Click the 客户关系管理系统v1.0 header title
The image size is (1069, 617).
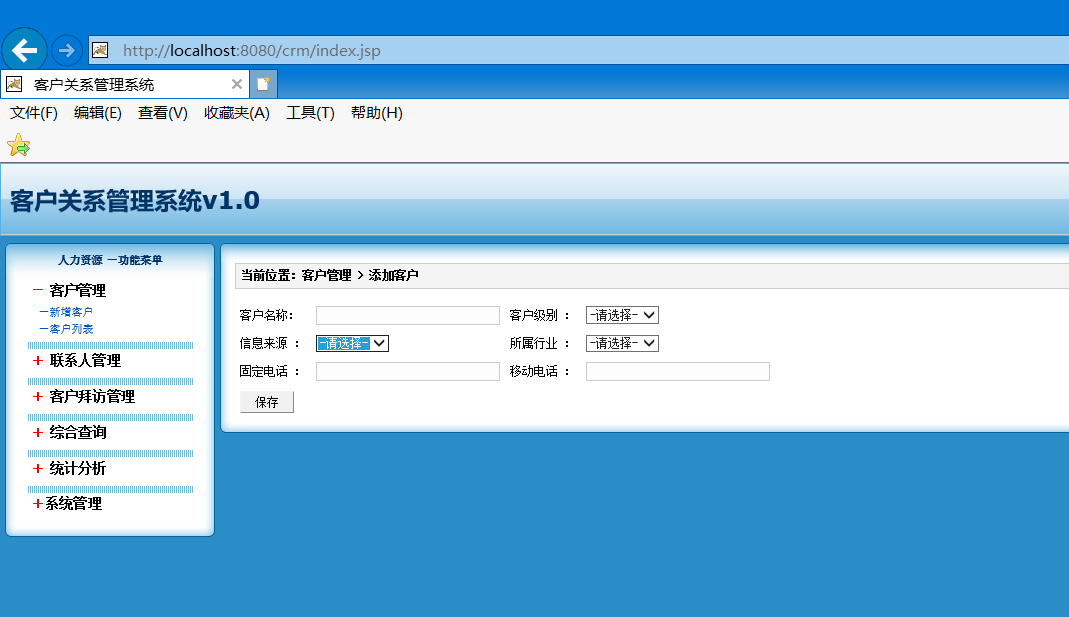click(x=135, y=200)
